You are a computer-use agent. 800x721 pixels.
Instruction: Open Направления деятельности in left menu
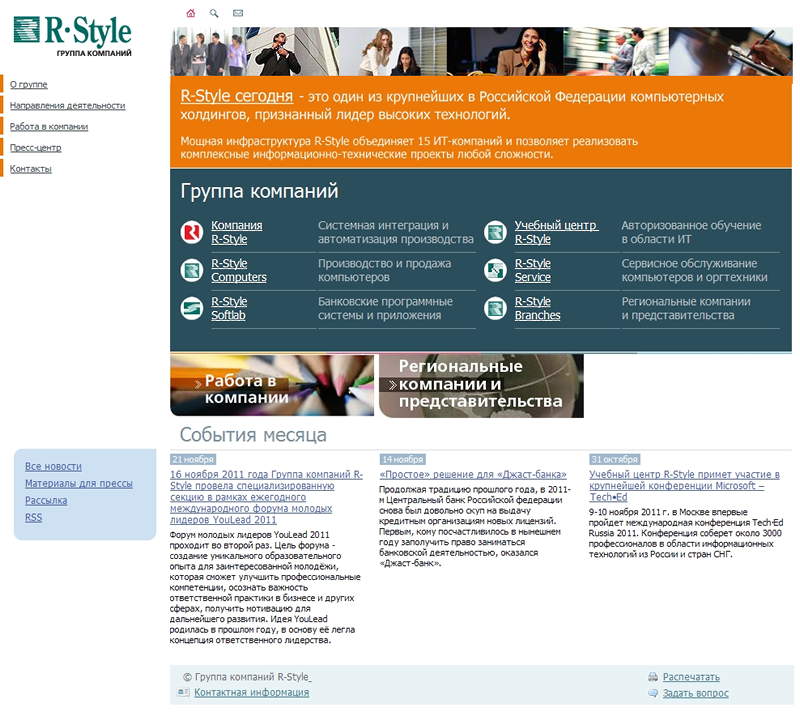pyautogui.click(x=67, y=105)
